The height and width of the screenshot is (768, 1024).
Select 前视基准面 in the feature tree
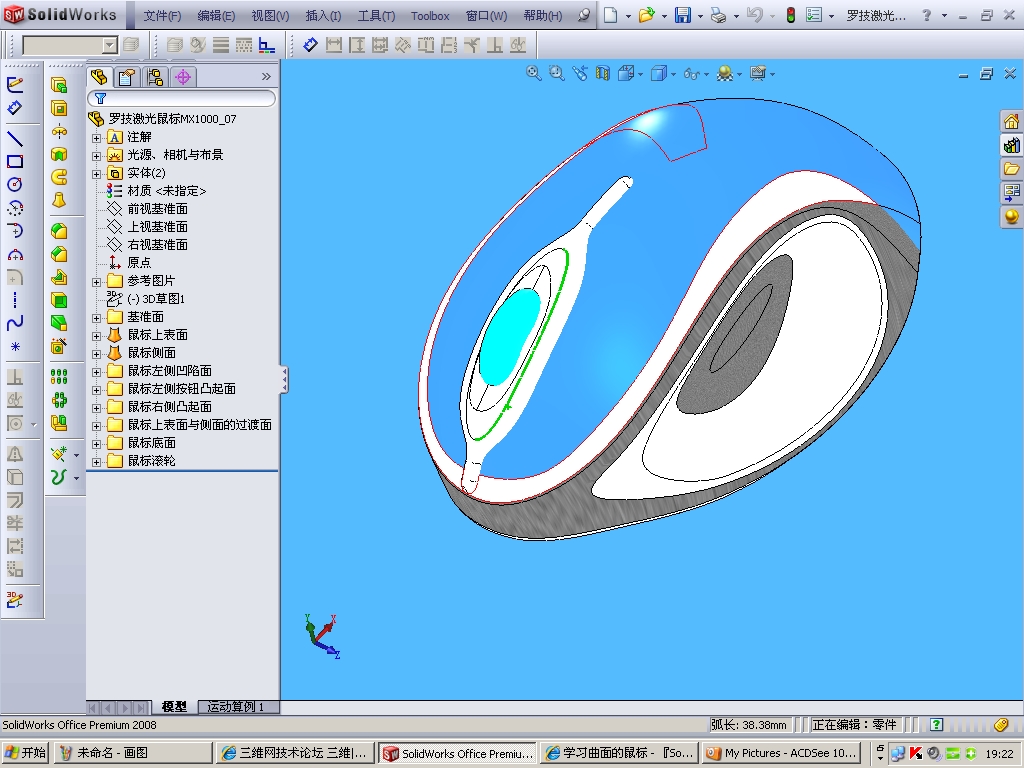(x=157, y=208)
